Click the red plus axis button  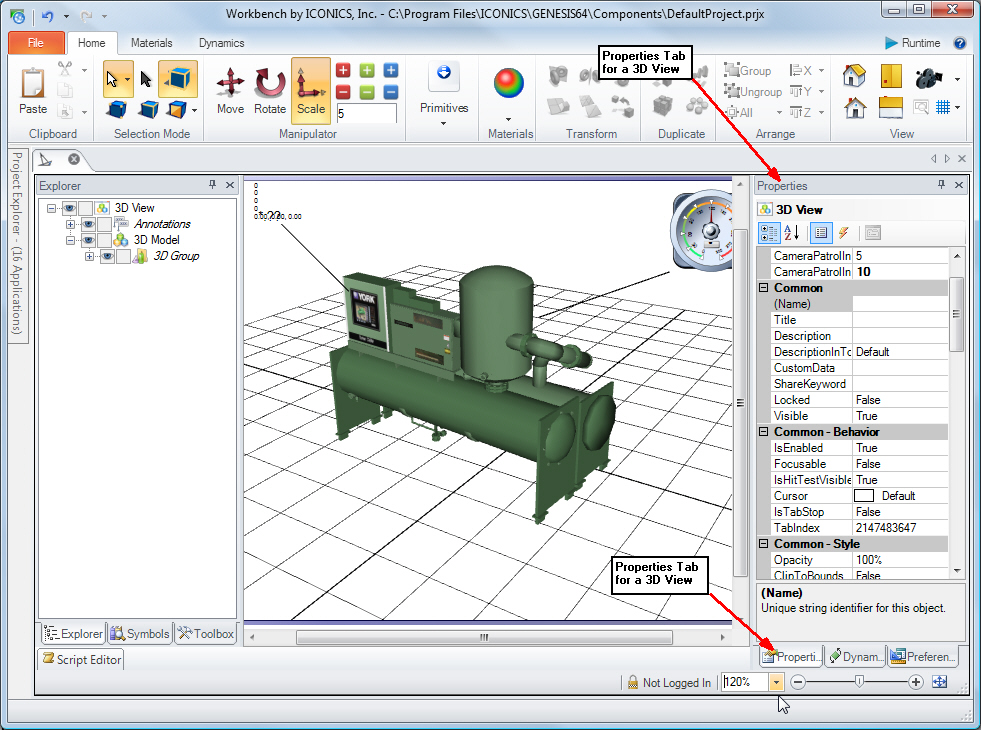(343, 70)
